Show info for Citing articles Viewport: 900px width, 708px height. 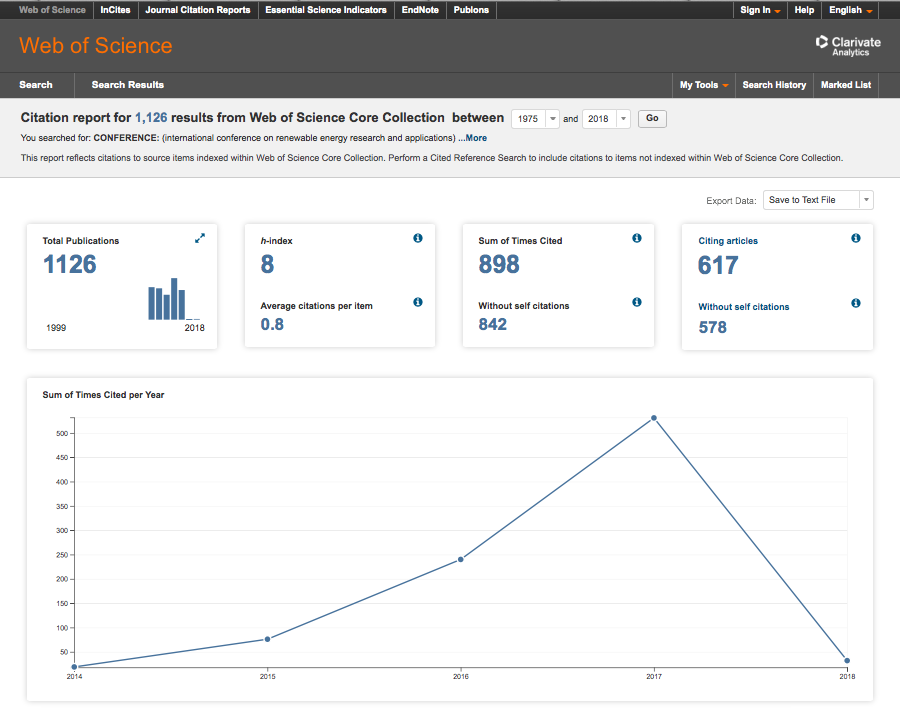856,238
